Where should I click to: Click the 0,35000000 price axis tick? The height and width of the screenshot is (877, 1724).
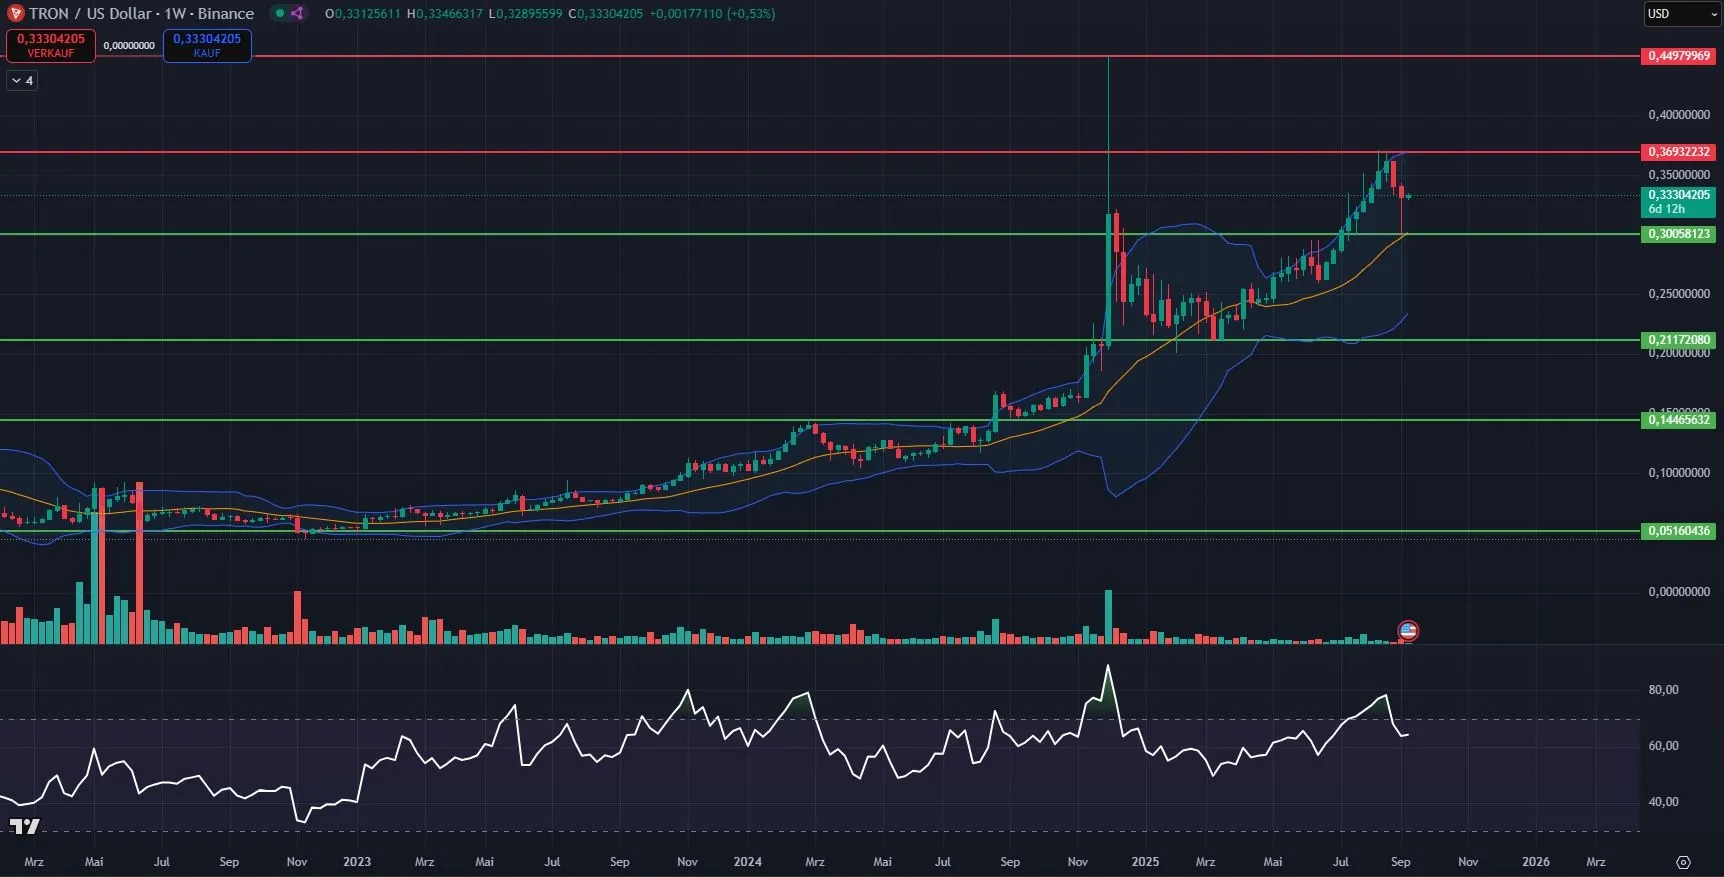[1679, 175]
